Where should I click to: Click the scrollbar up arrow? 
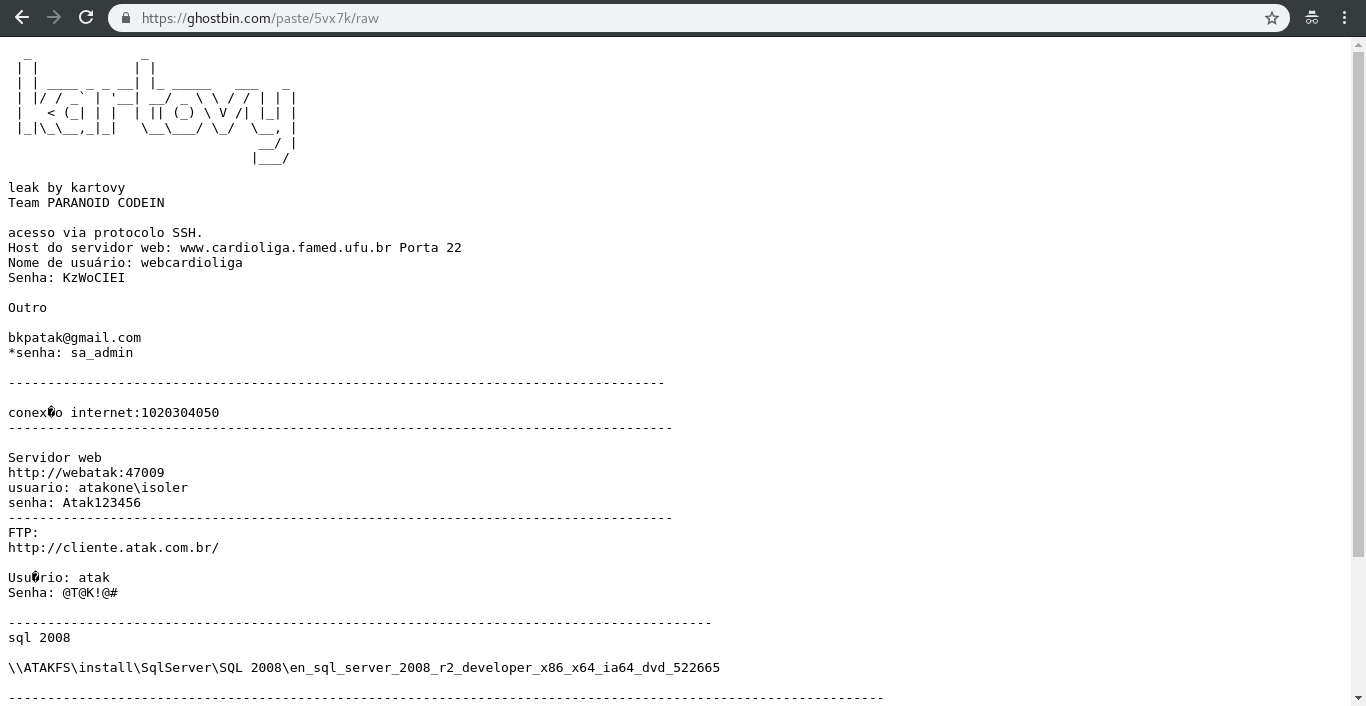click(1358, 44)
